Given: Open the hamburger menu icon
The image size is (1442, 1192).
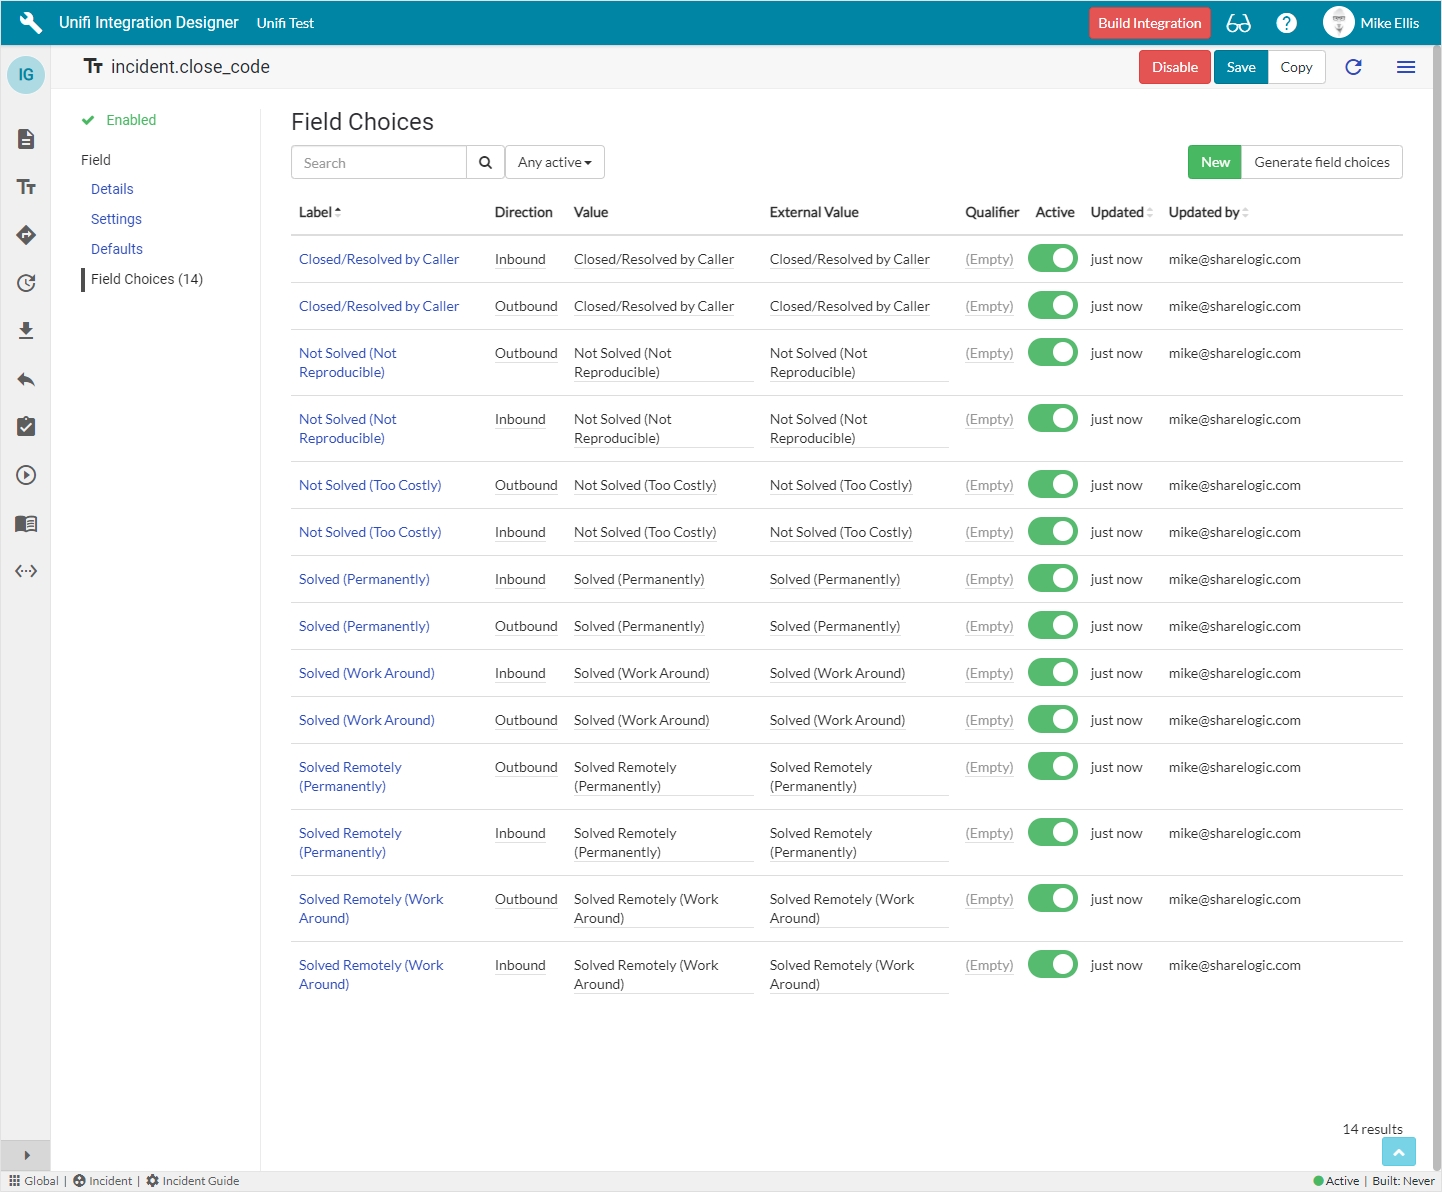Looking at the screenshot, I should tap(1405, 67).
